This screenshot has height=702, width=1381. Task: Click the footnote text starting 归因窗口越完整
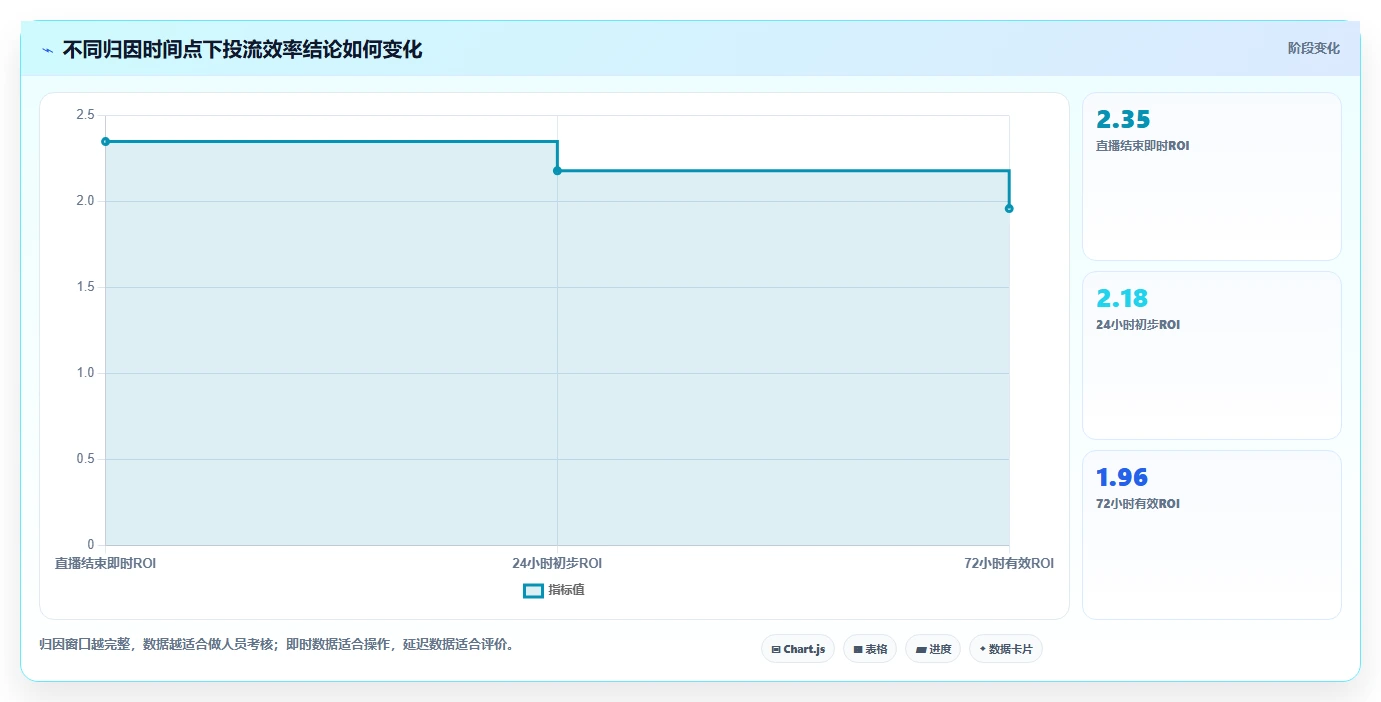click(278, 644)
